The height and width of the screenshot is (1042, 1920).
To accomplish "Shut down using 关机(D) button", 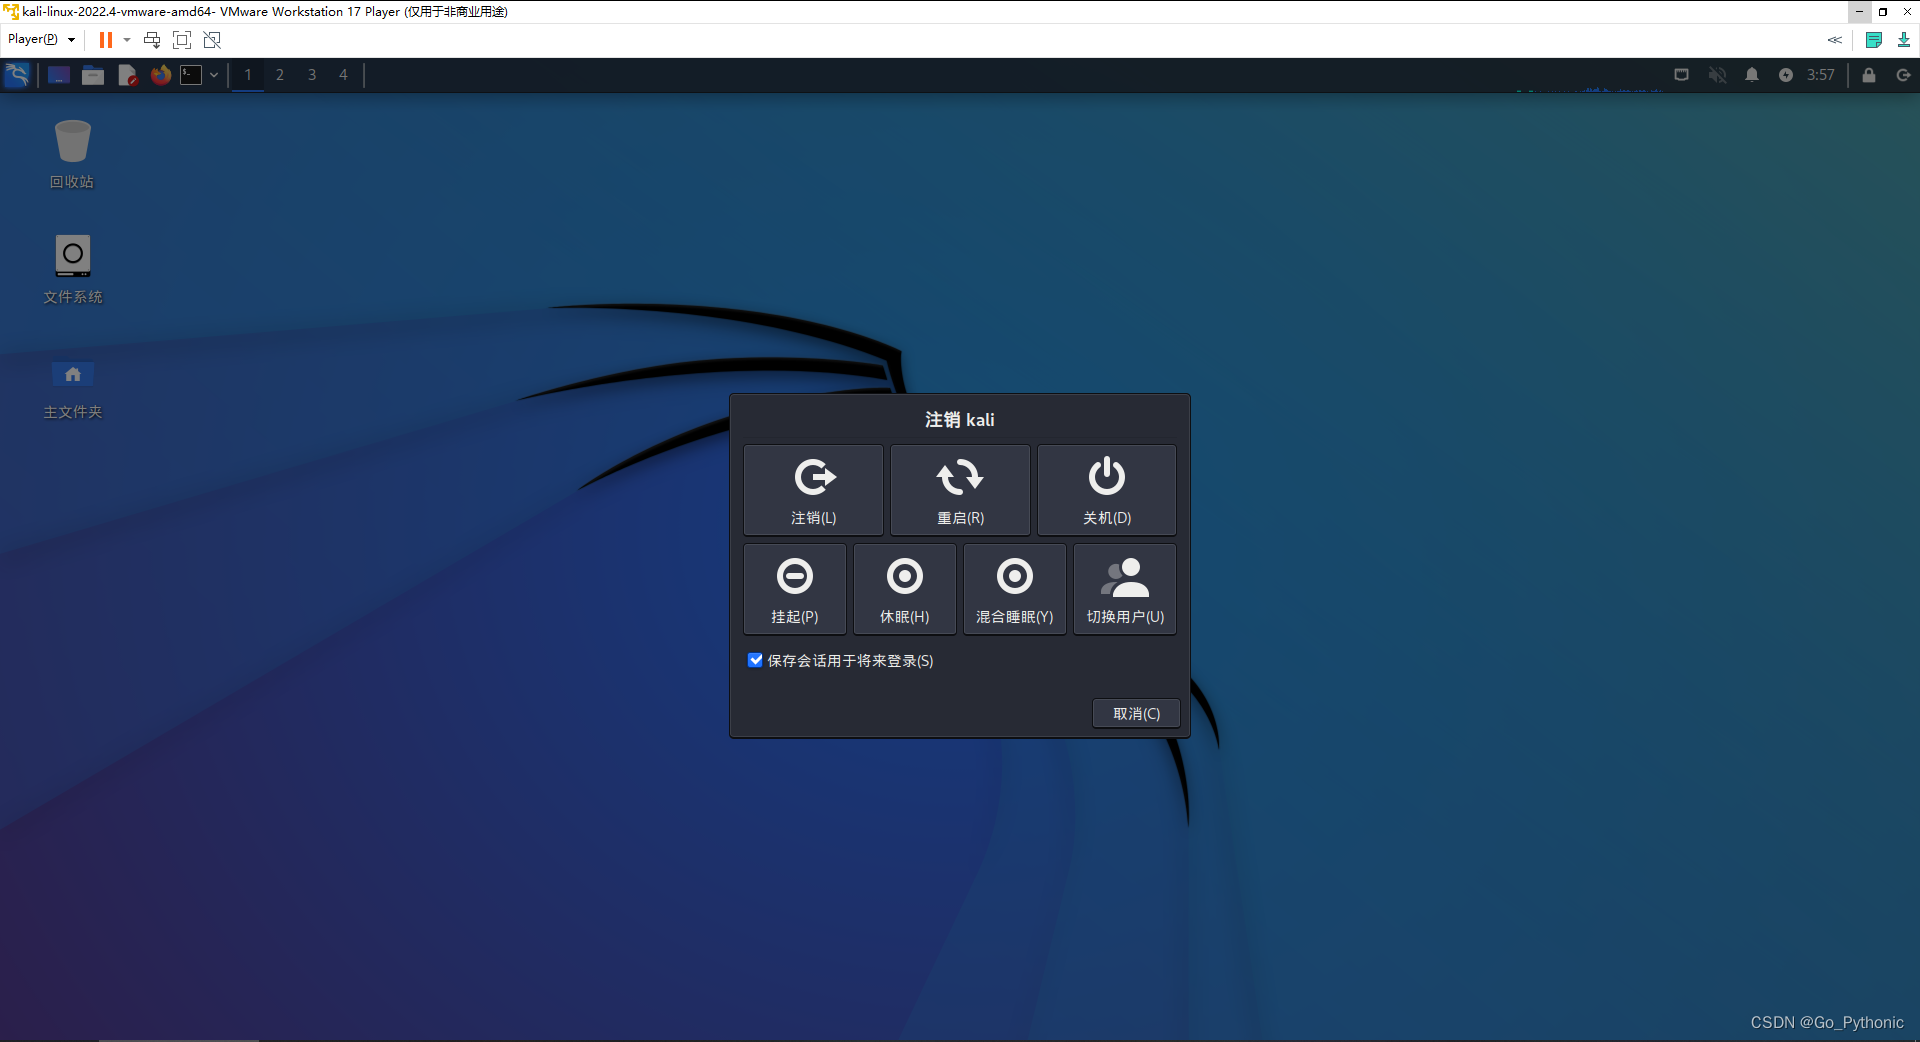I will coord(1107,490).
